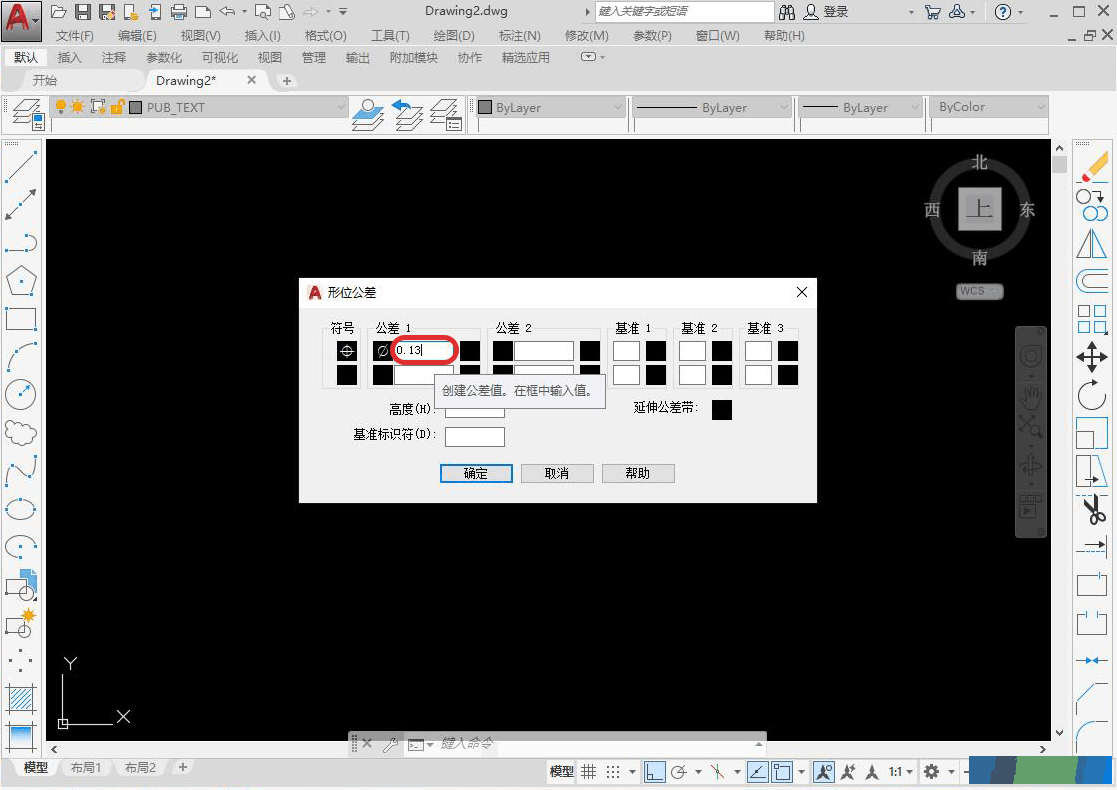Open the undo history dropdown arrow
This screenshot has width=1117, height=790.
click(244, 11)
